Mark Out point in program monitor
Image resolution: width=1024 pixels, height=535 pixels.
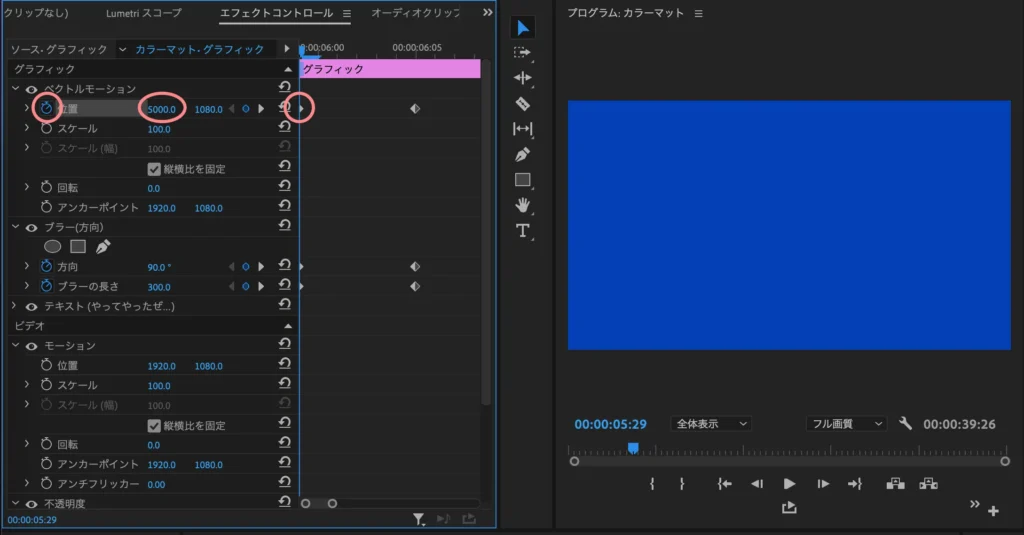pyautogui.click(x=682, y=483)
